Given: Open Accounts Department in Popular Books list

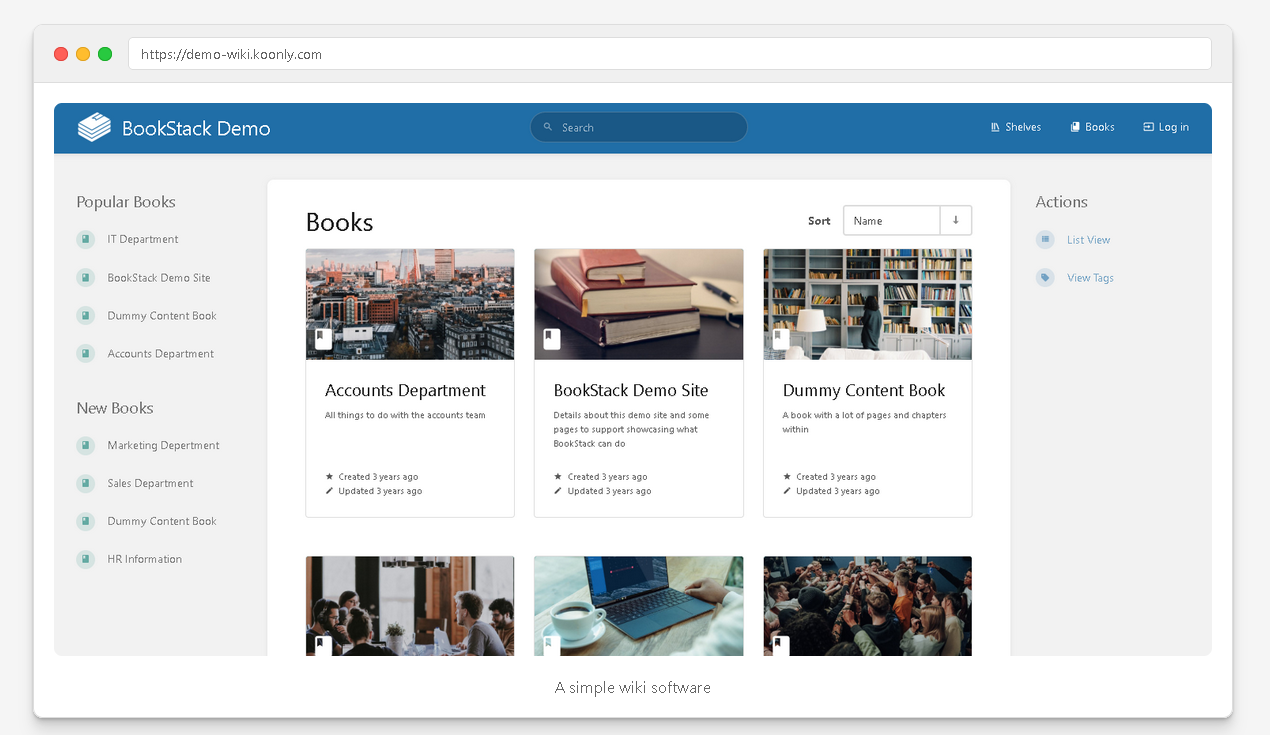Looking at the screenshot, I should click(161, 353).
